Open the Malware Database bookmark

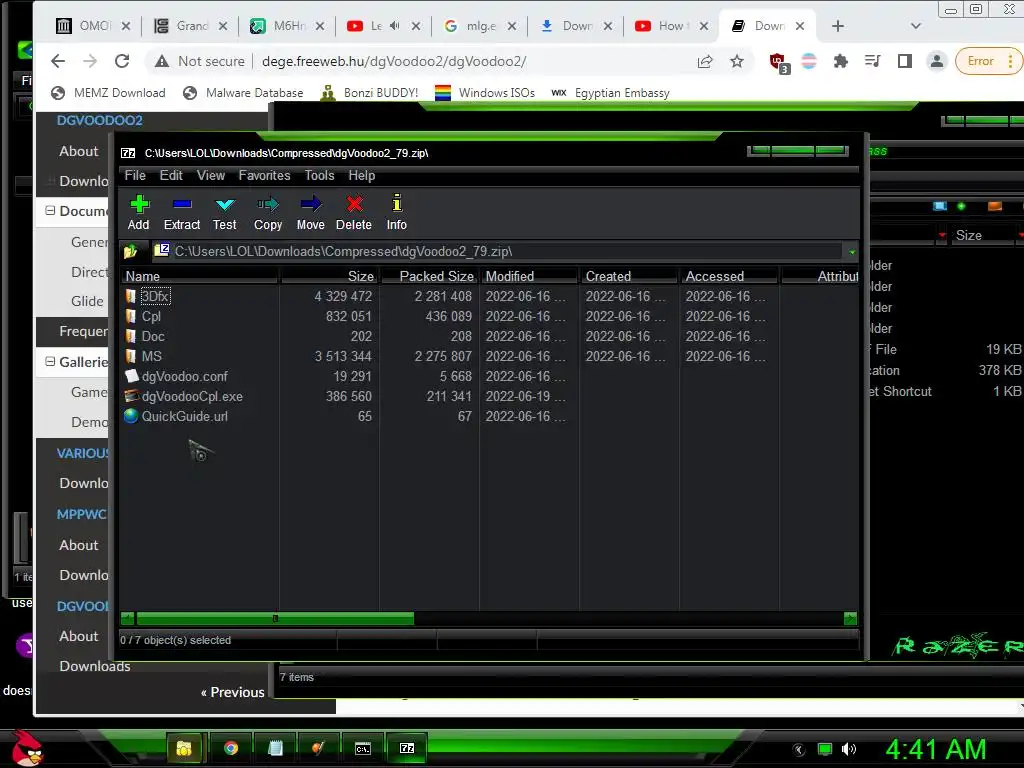coord(243,93)
